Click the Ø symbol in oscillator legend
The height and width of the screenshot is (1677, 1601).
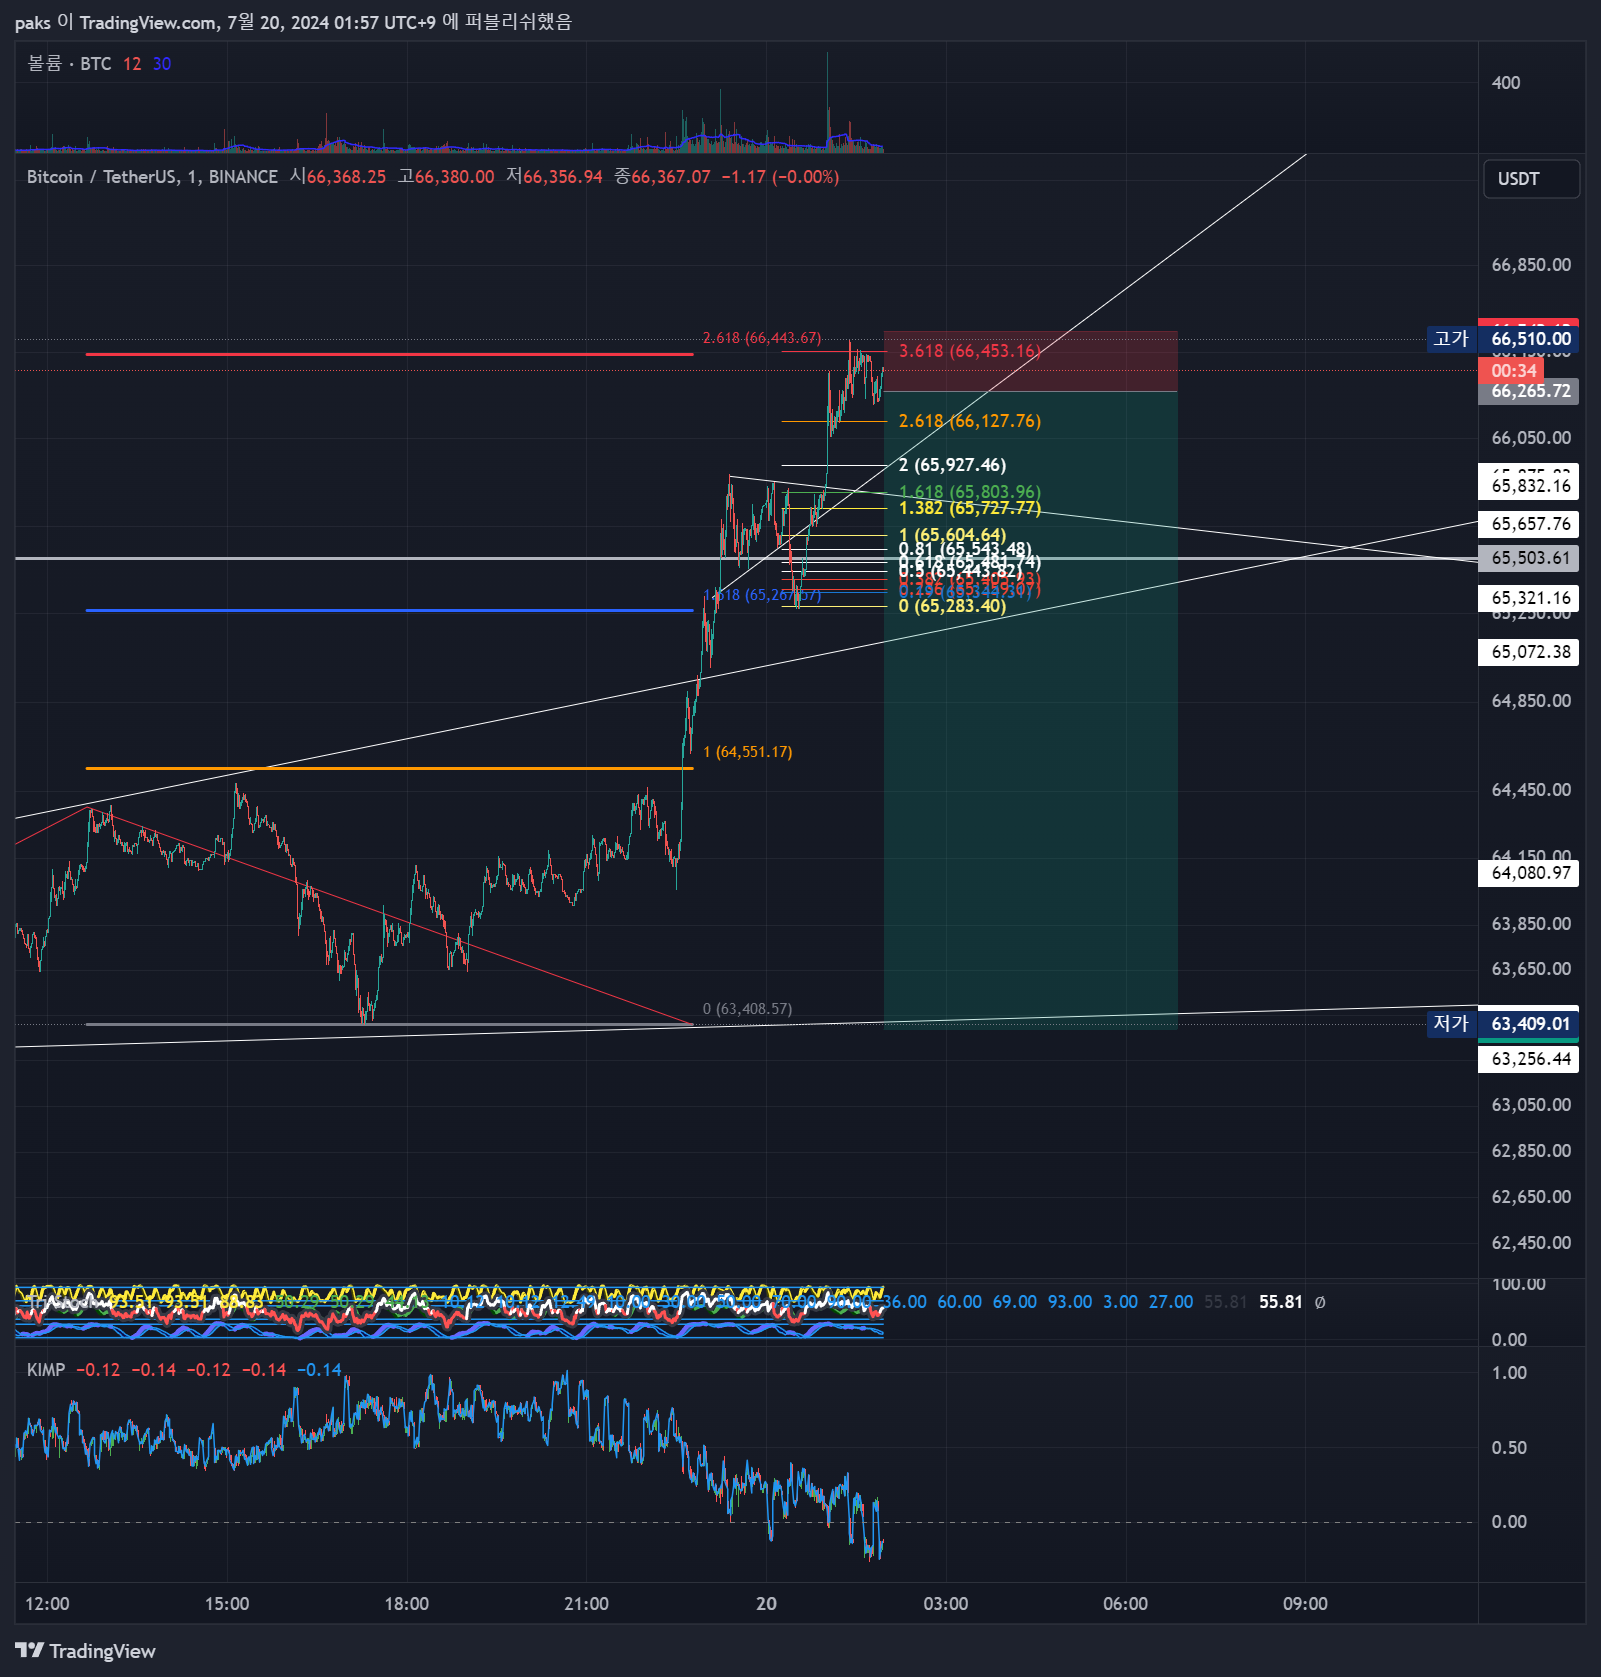coord(1320,1302)
